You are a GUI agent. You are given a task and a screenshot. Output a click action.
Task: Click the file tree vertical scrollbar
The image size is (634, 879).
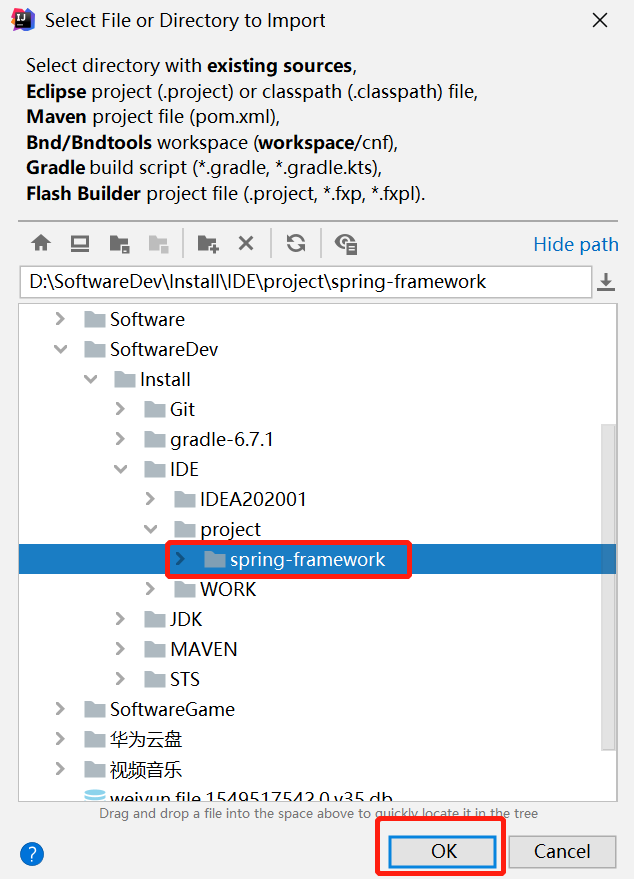[x=608, y=586]
